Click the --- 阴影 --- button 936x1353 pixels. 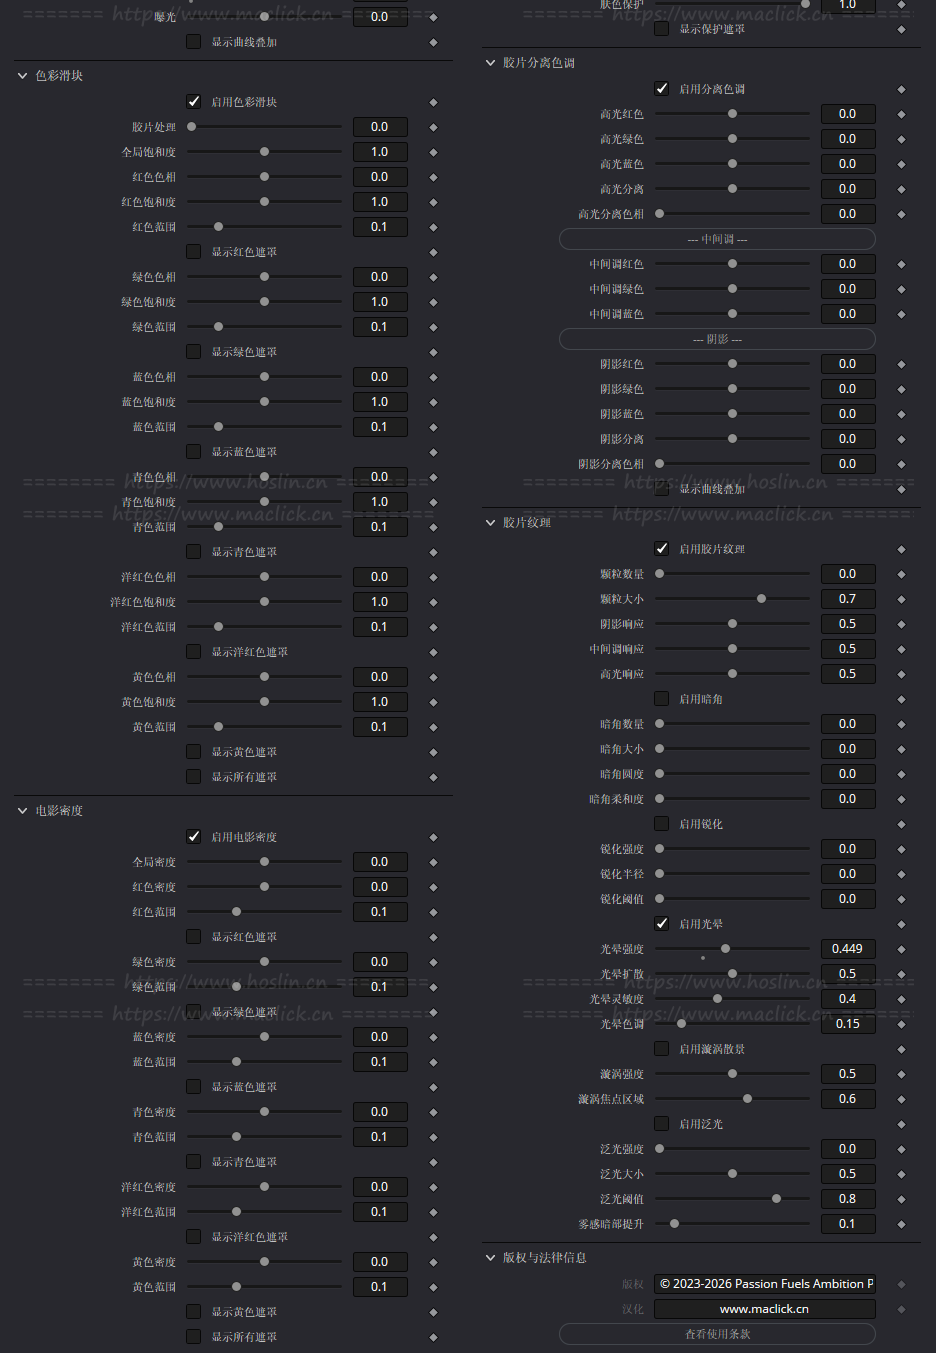pyautogui.click(x=717, y=339)
